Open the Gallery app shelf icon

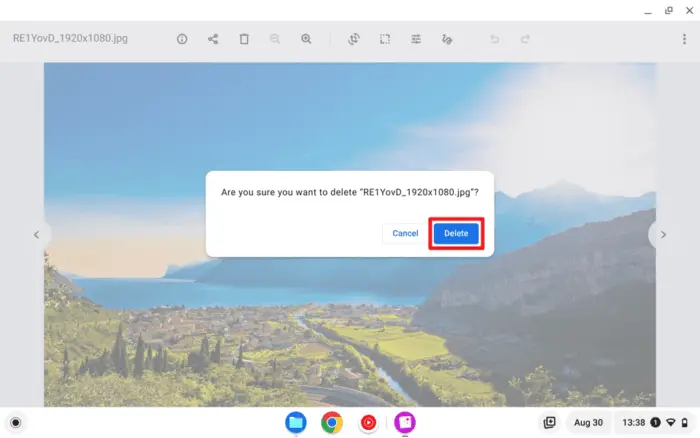point(405,422)
